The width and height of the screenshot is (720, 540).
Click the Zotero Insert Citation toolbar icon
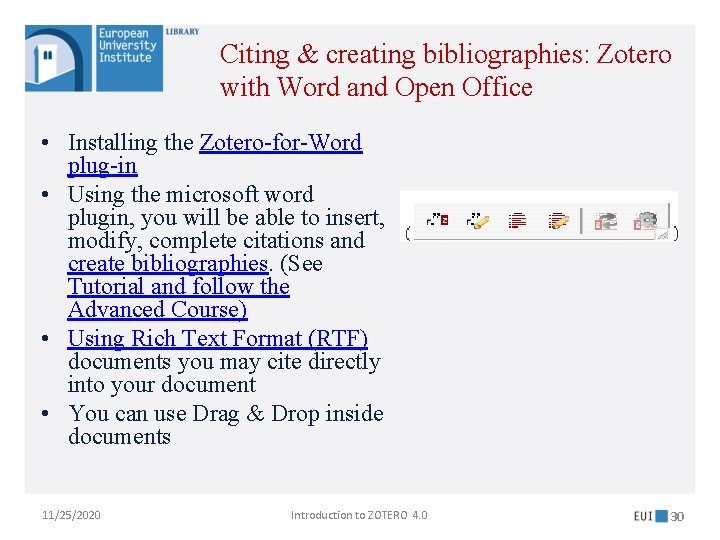coord(438,220)
